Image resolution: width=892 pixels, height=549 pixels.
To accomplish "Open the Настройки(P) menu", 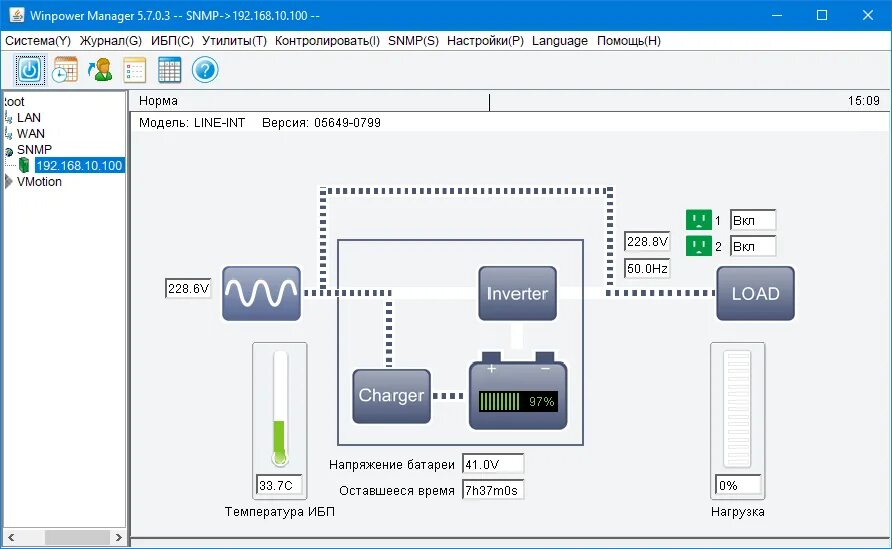I will click(x=485, y=41).
